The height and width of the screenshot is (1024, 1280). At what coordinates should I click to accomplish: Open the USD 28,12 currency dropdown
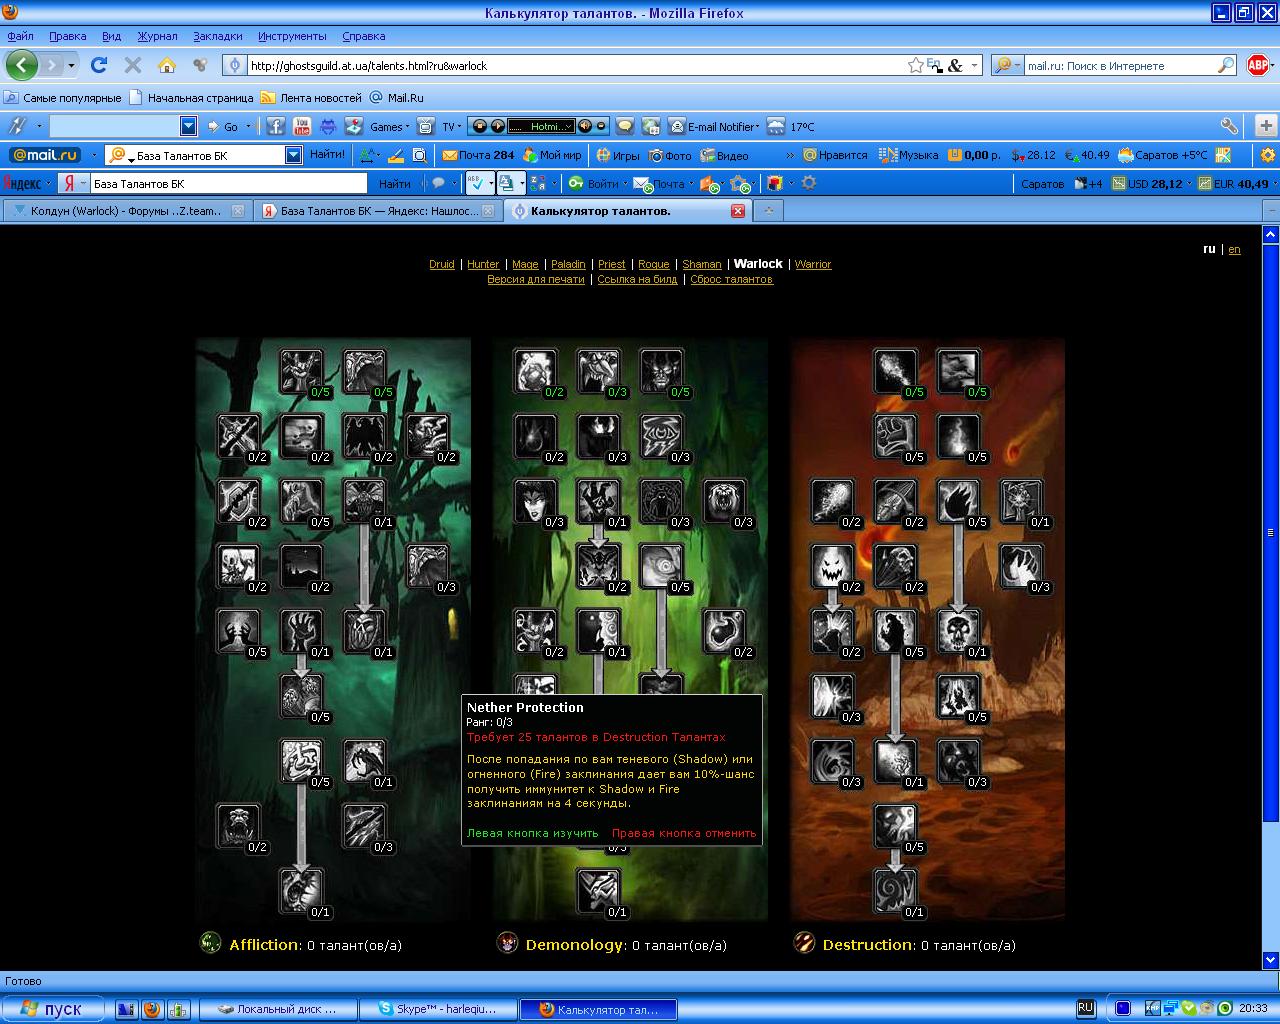coord(1190,184)
